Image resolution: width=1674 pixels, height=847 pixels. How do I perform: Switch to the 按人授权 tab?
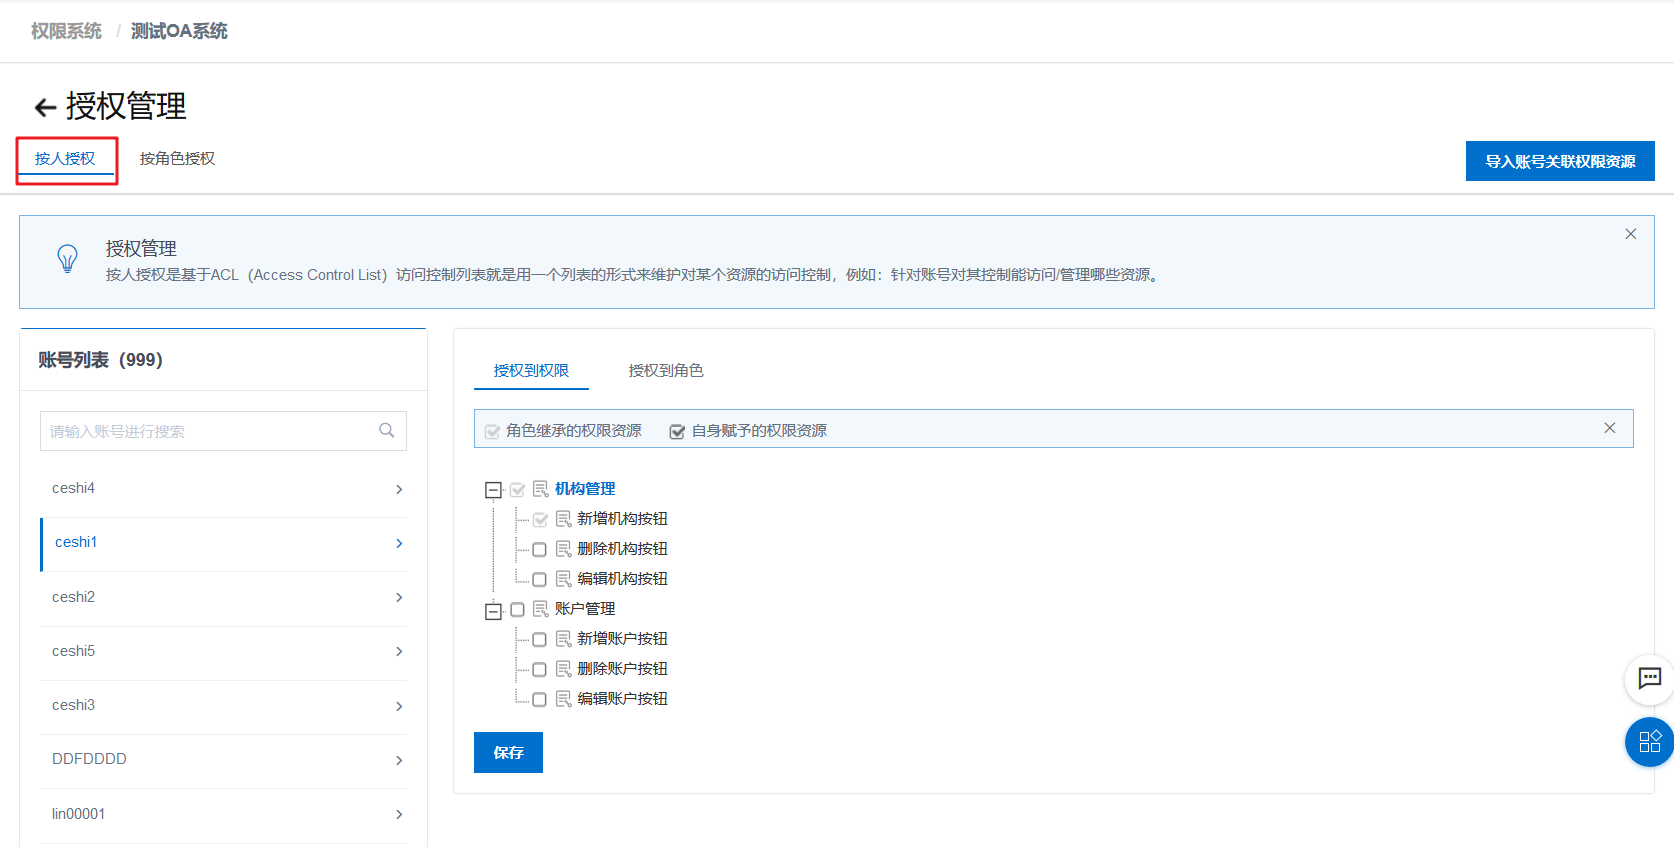click(x=65, y=159)
